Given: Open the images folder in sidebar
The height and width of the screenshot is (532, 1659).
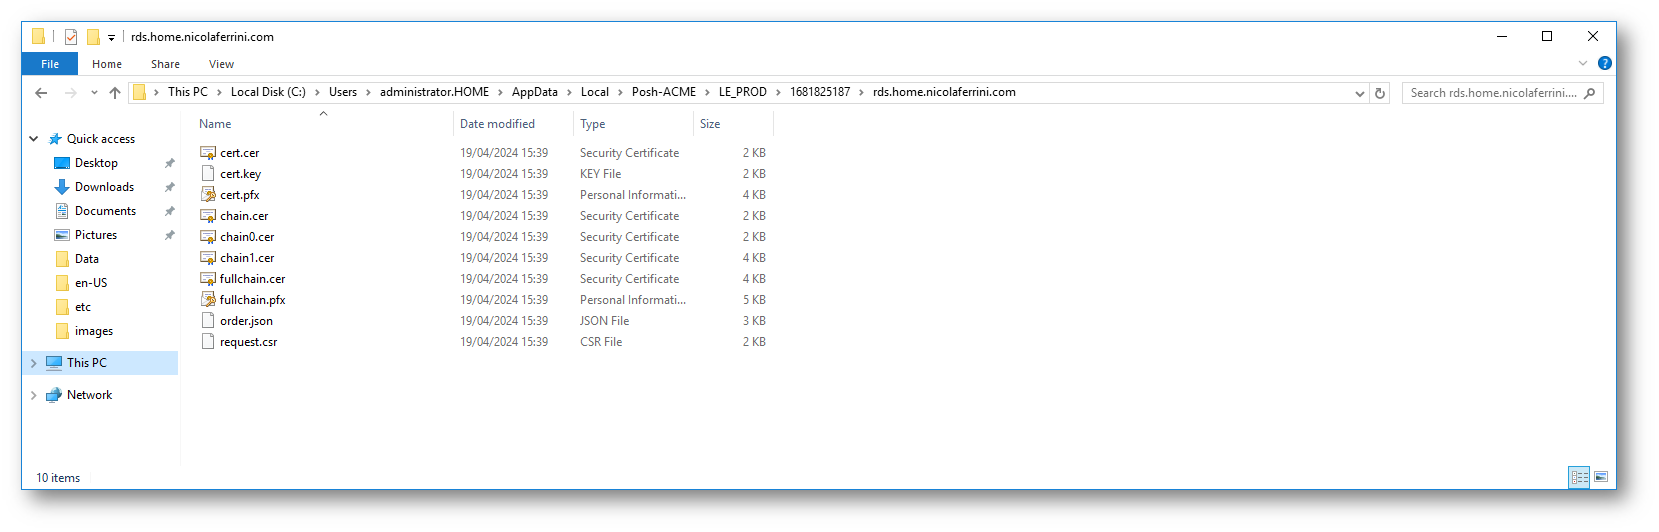Looking at the screenshot, I should tap(94, 331).
